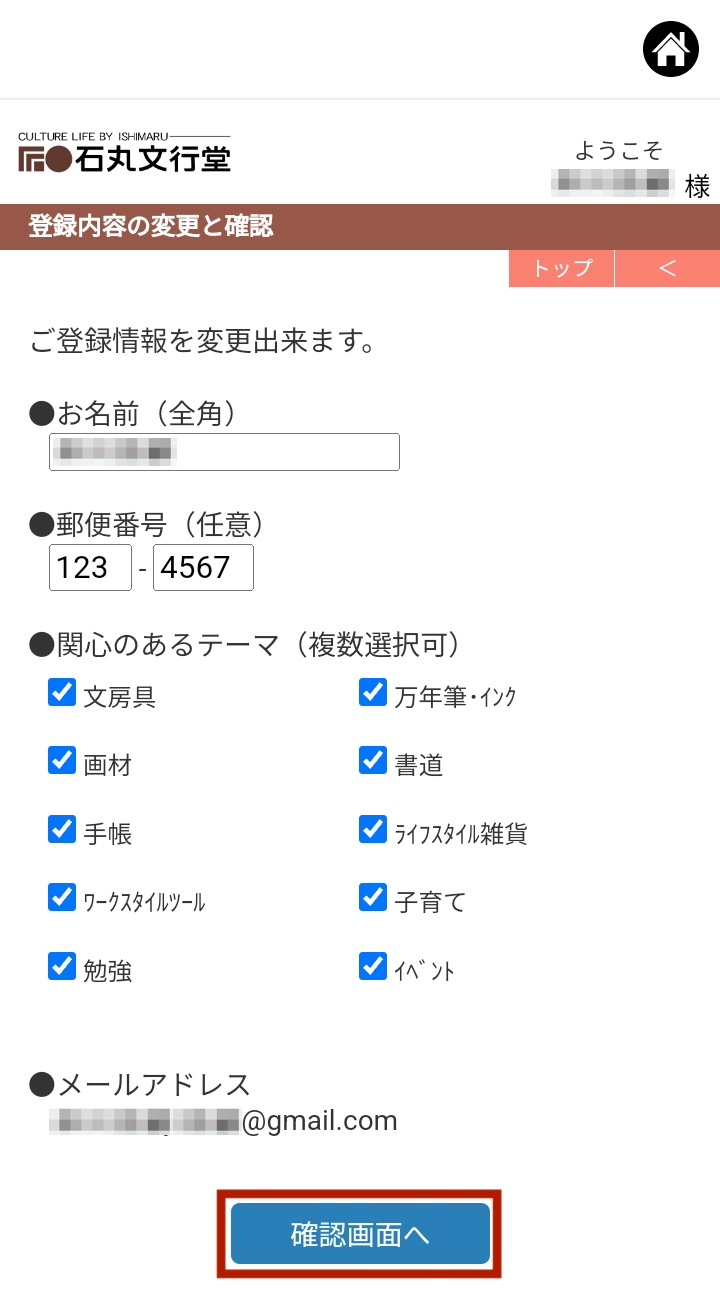Go back using the < button

pyautogui.click(x=667, y=268)
